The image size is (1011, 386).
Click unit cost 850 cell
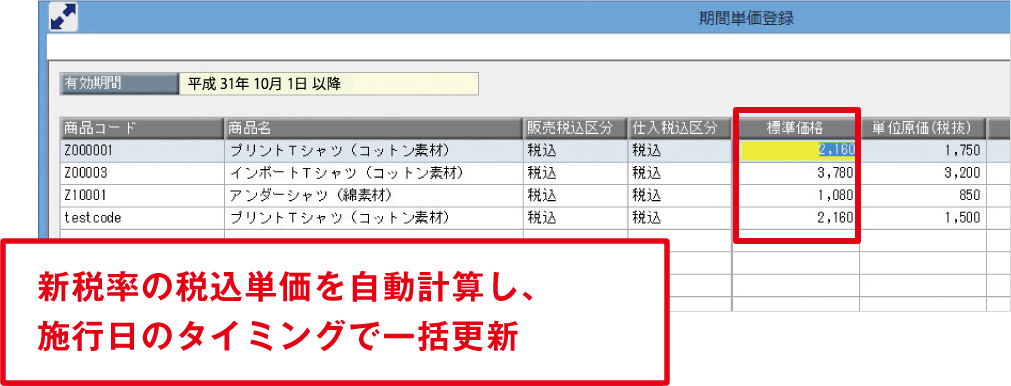coord(923,195)
